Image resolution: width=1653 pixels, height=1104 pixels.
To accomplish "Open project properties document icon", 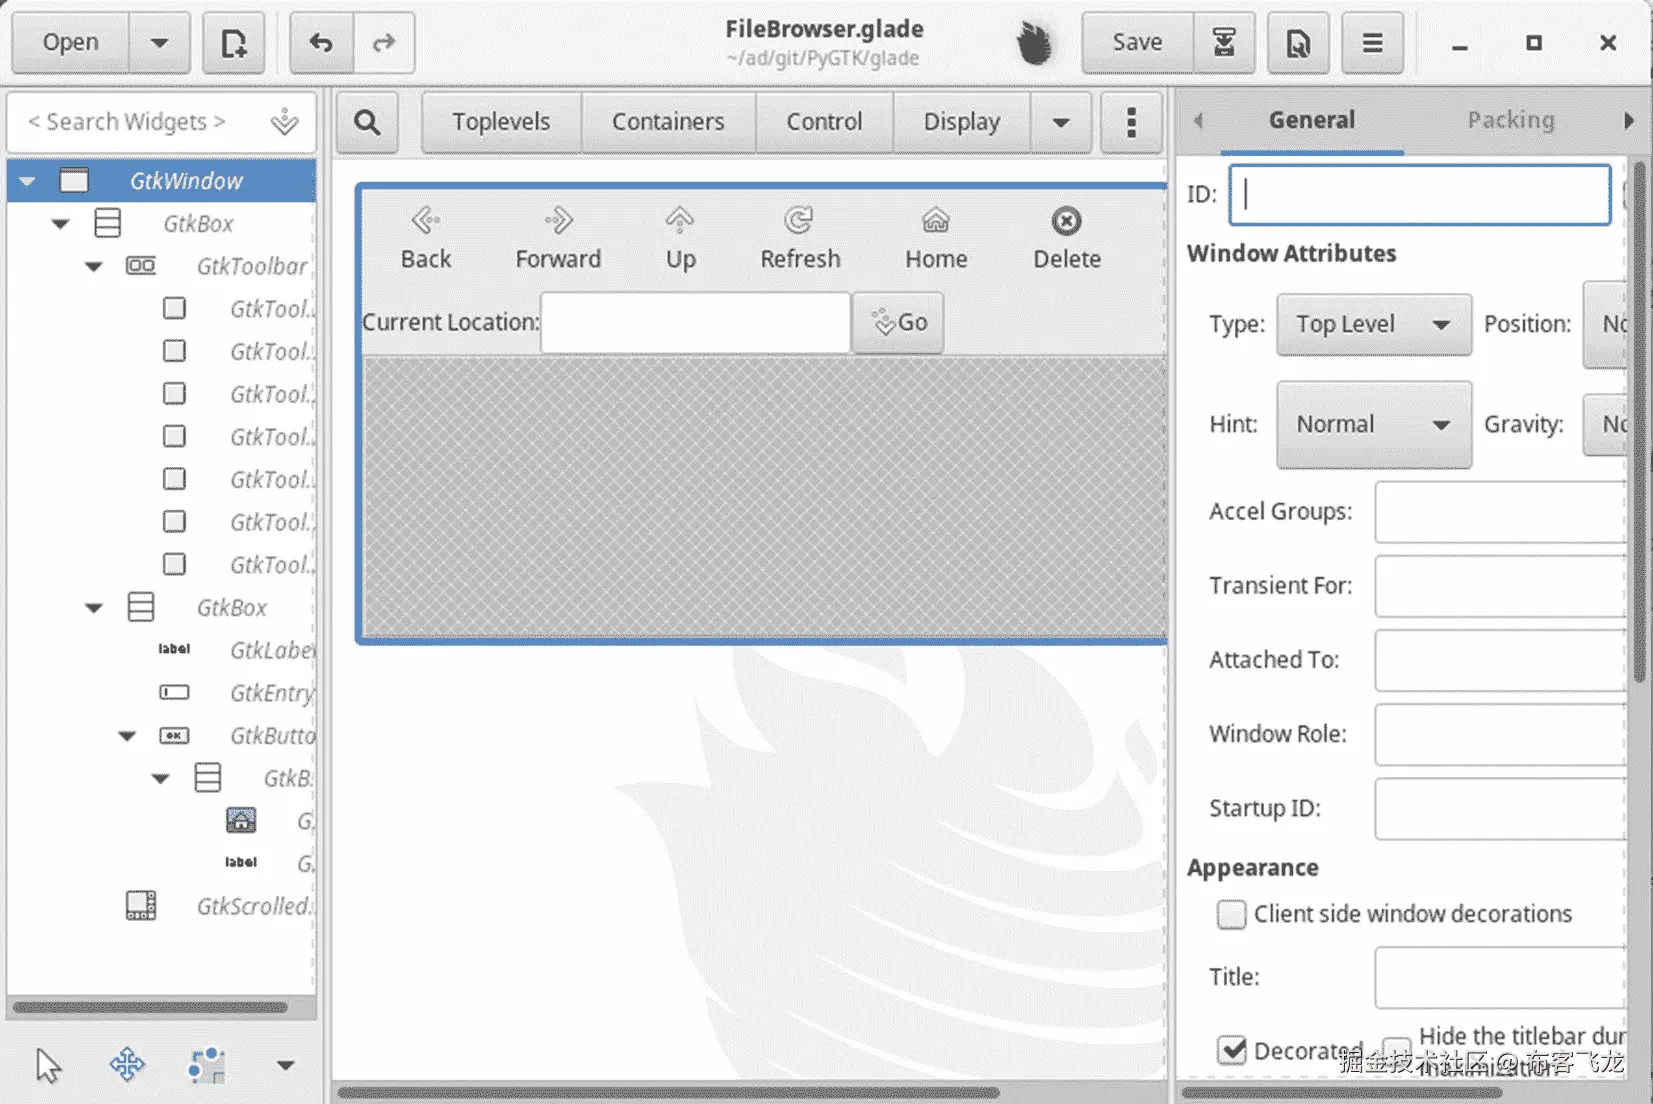I will pos(1298,43).
